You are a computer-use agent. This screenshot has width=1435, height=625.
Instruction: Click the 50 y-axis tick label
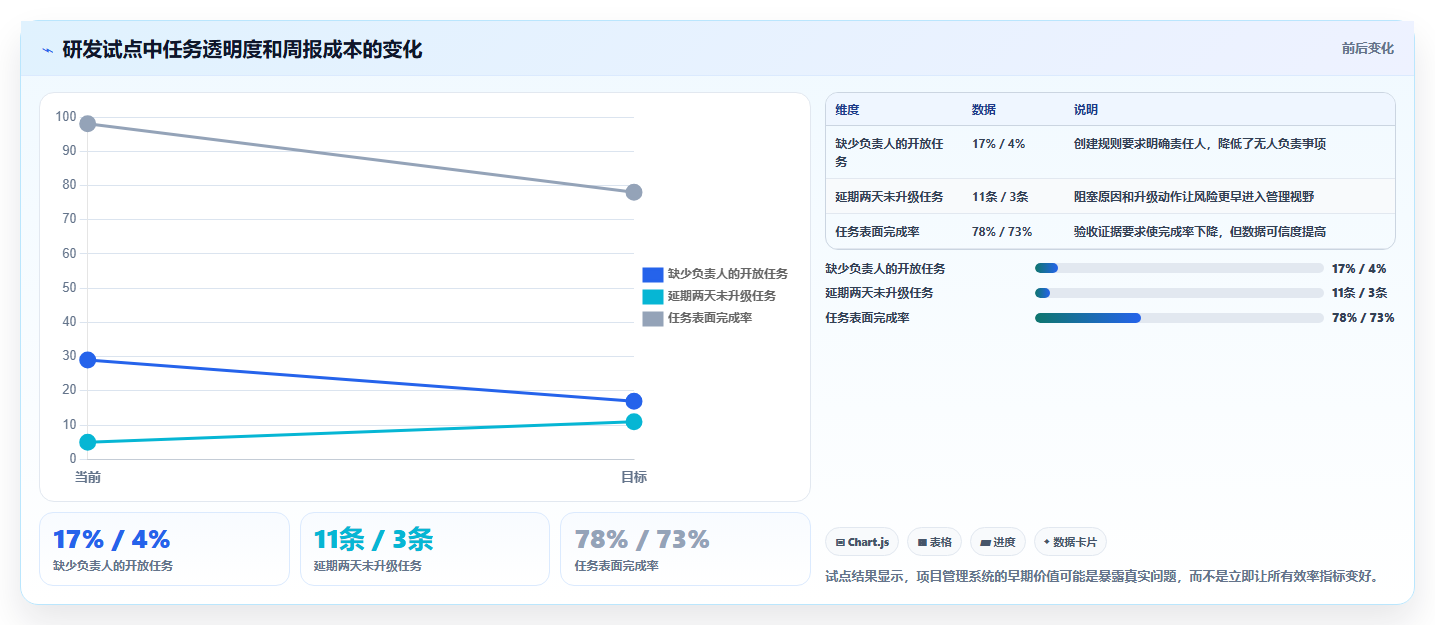pyautogui.click(x=69, y=288)
